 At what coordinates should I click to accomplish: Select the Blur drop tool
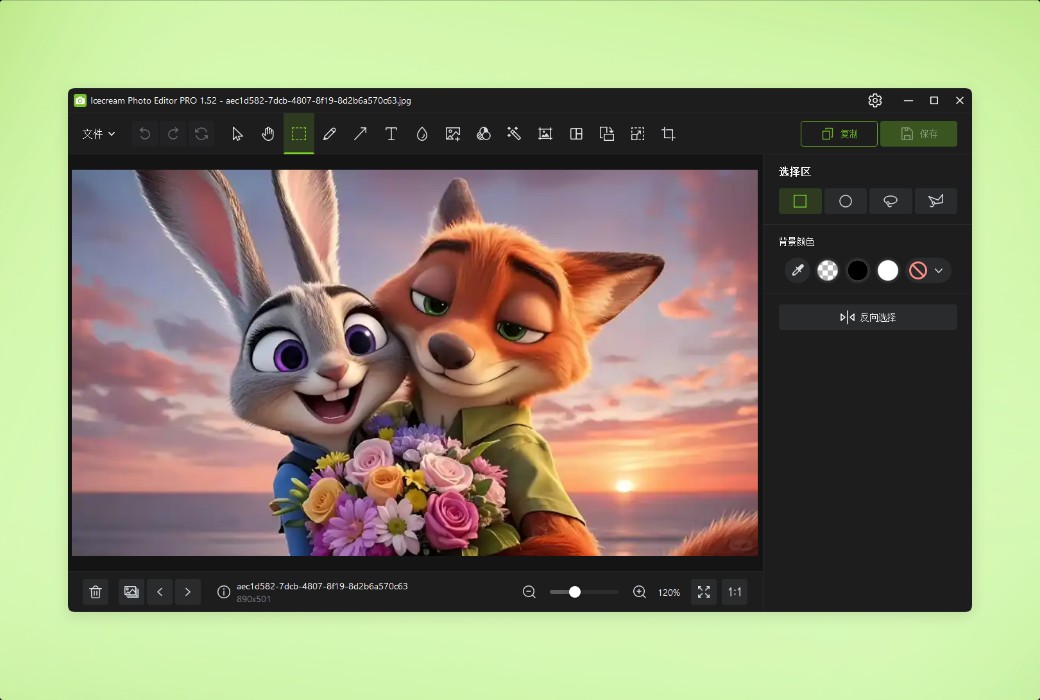422,133
